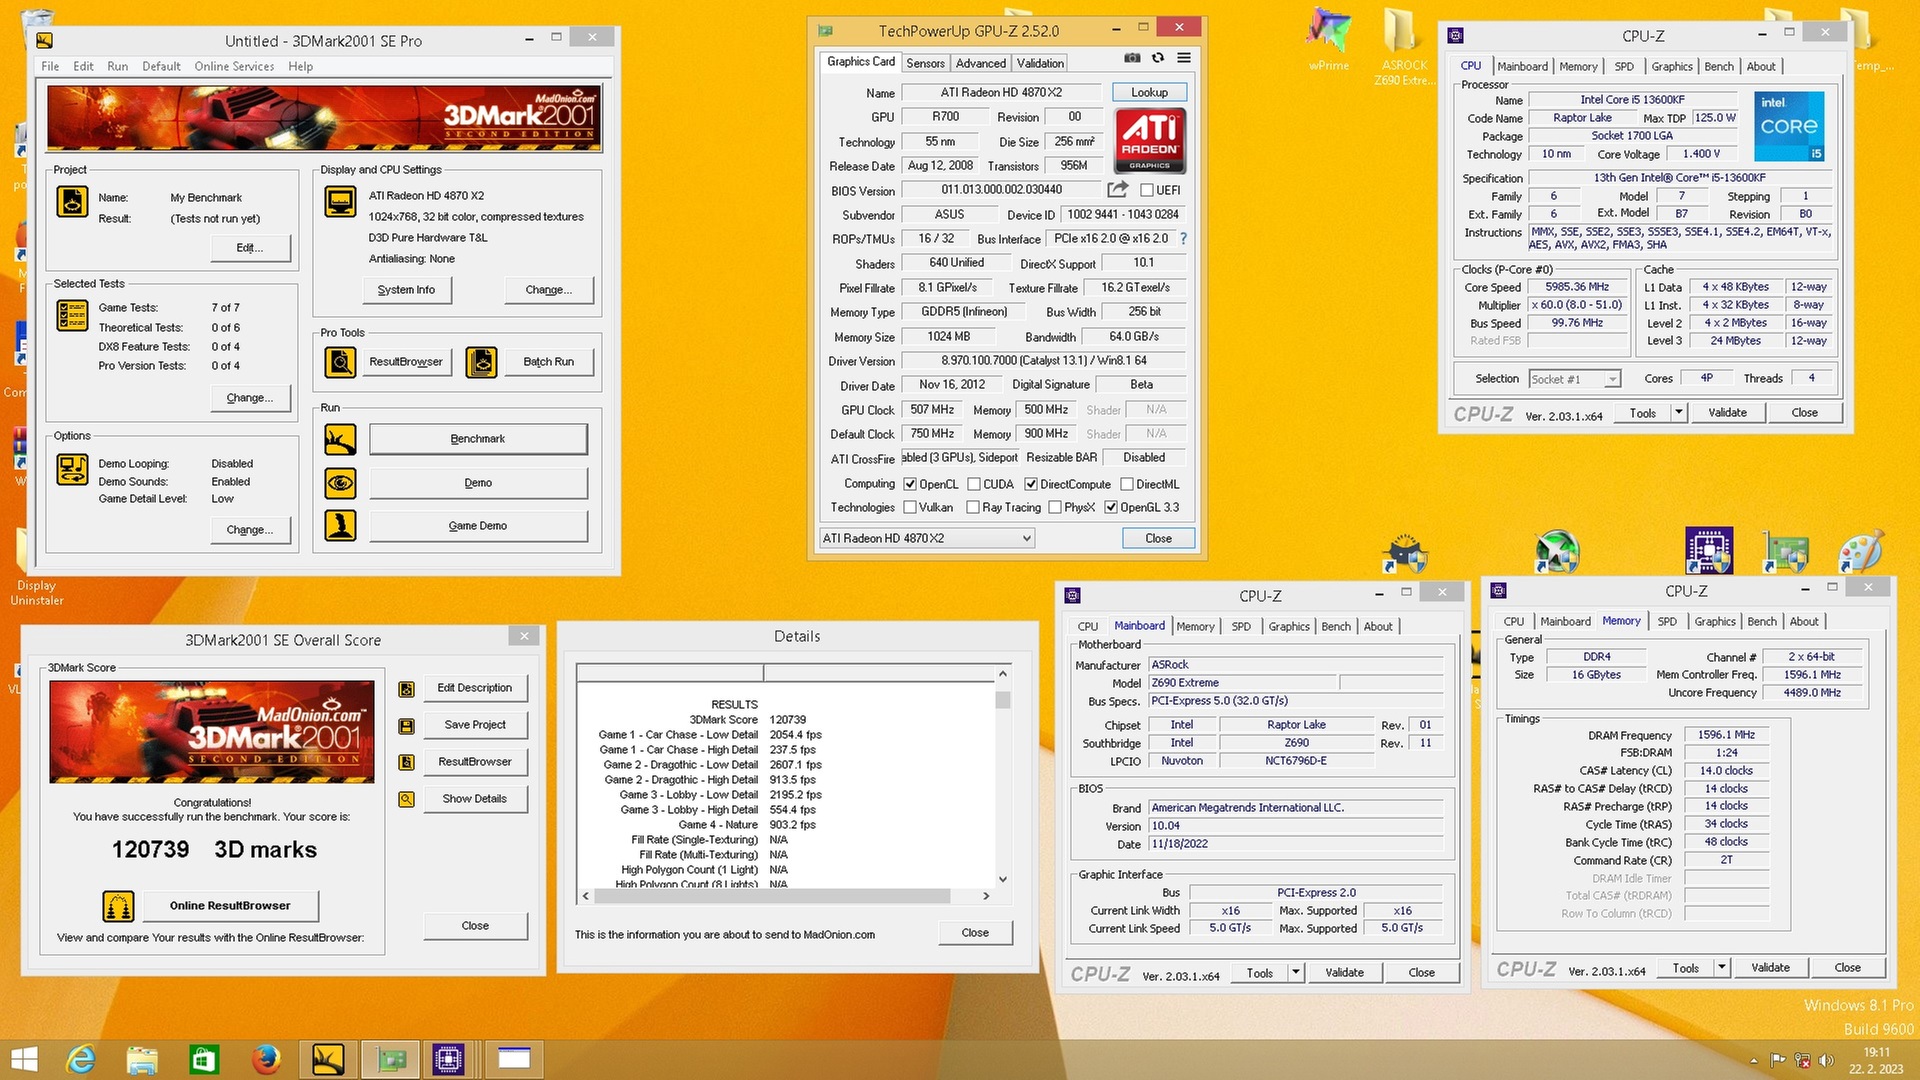Toggle the DirectML checkbox

click(x=1127, y=484)
